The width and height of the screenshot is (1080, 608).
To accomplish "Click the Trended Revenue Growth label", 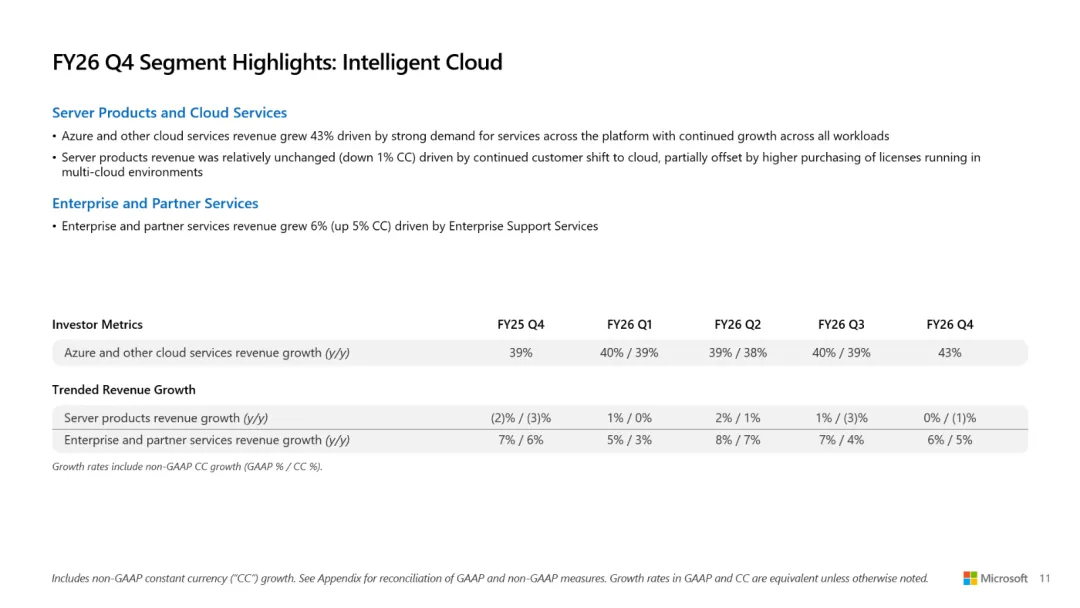I will (124, 390).
